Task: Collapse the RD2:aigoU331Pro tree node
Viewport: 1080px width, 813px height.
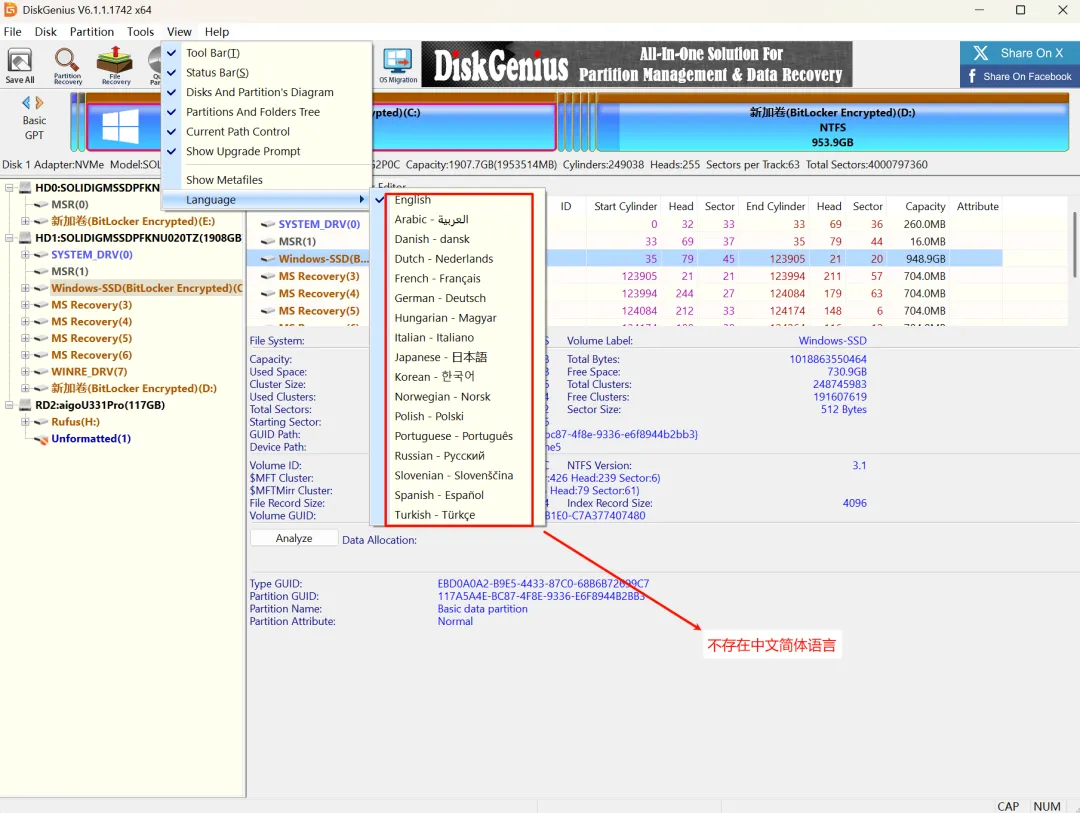Action: tap(9, 405)
